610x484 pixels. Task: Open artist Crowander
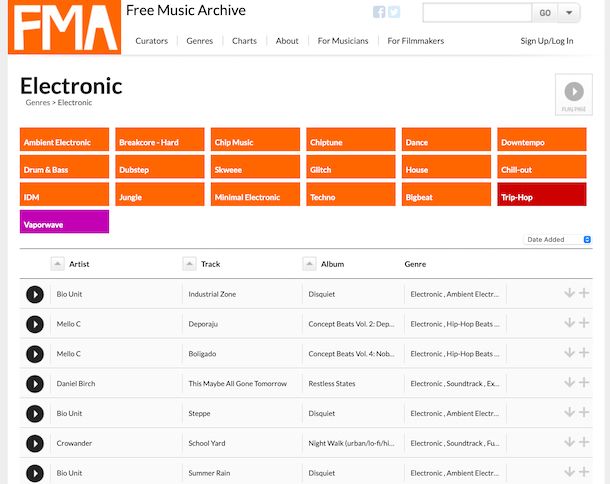click(74, 443)
